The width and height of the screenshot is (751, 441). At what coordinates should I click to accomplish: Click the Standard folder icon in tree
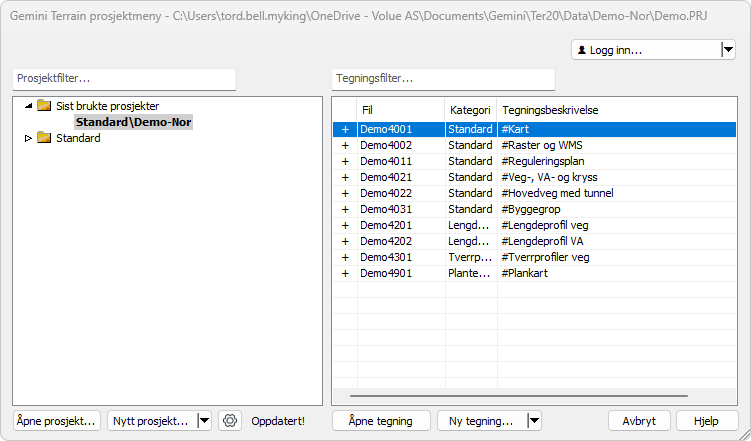[44, 138]
